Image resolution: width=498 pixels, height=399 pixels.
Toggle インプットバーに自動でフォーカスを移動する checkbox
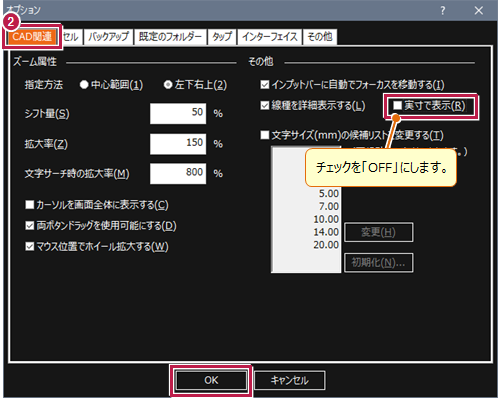tap(265, 85)
